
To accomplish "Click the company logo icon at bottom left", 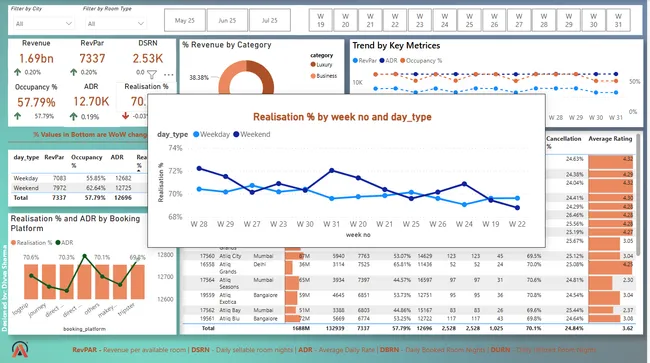I will pyautogui.click(x=20, y=349).
